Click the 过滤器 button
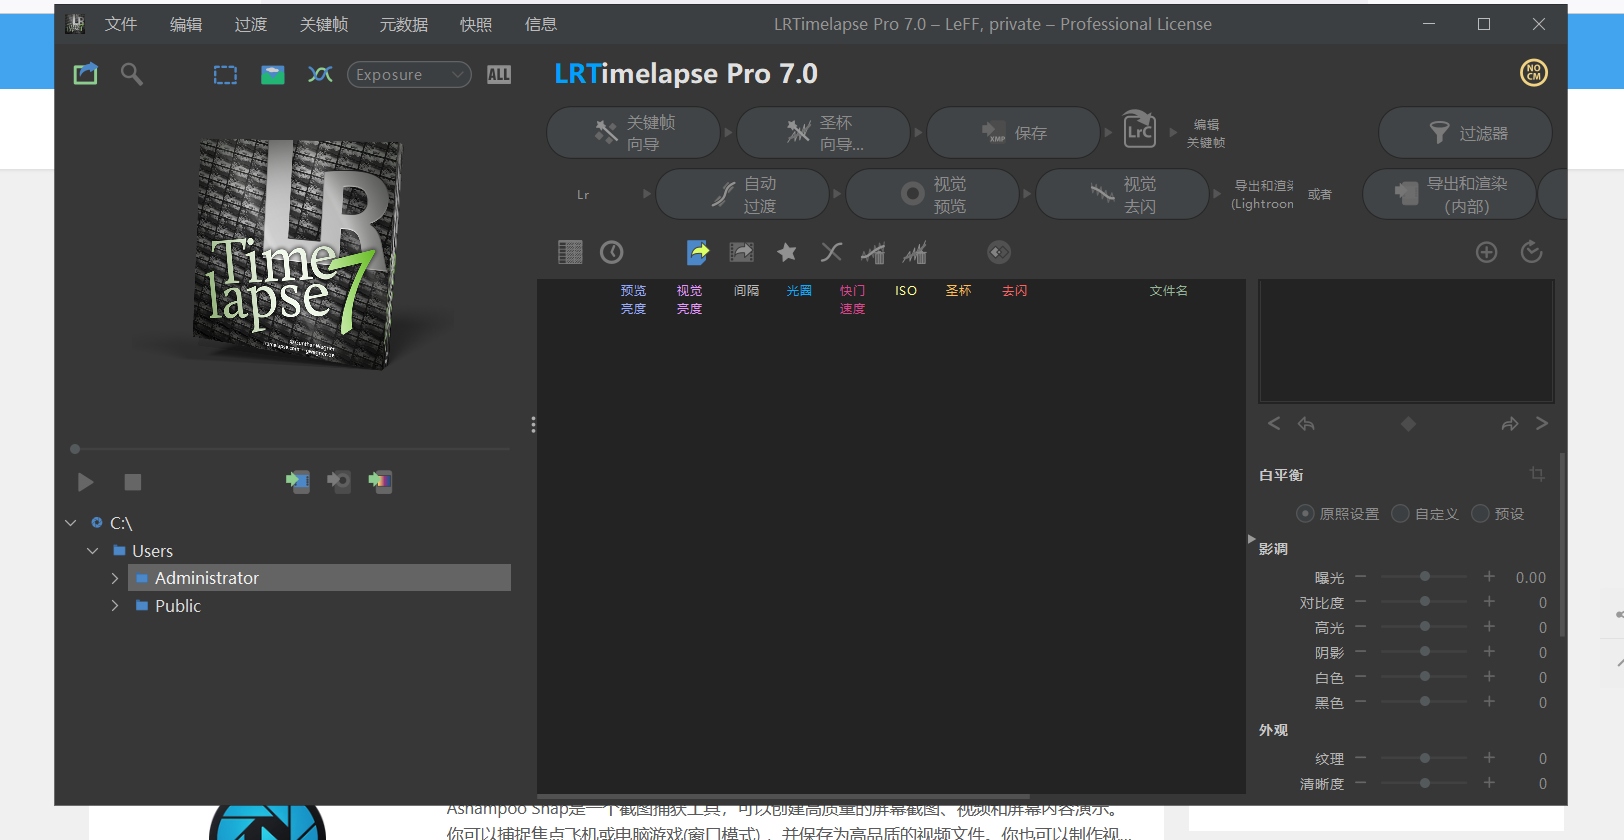The width and height of the screenshot is (1624, 840). point(1466,133)
